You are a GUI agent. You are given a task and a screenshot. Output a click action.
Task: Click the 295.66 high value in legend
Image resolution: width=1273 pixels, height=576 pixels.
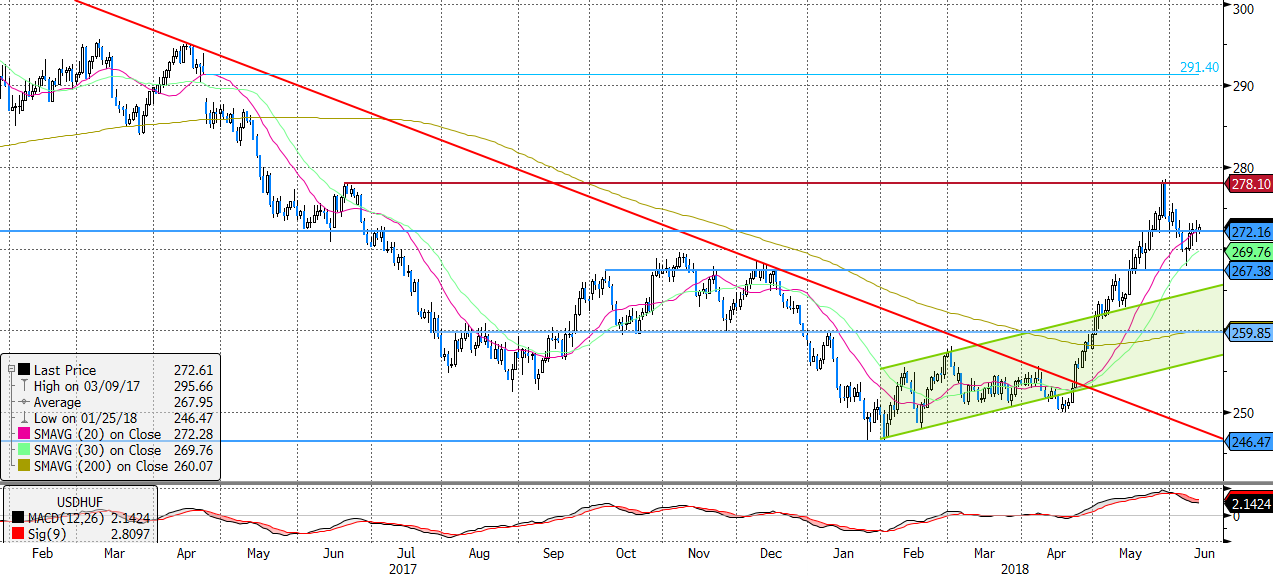click(196, 386)
